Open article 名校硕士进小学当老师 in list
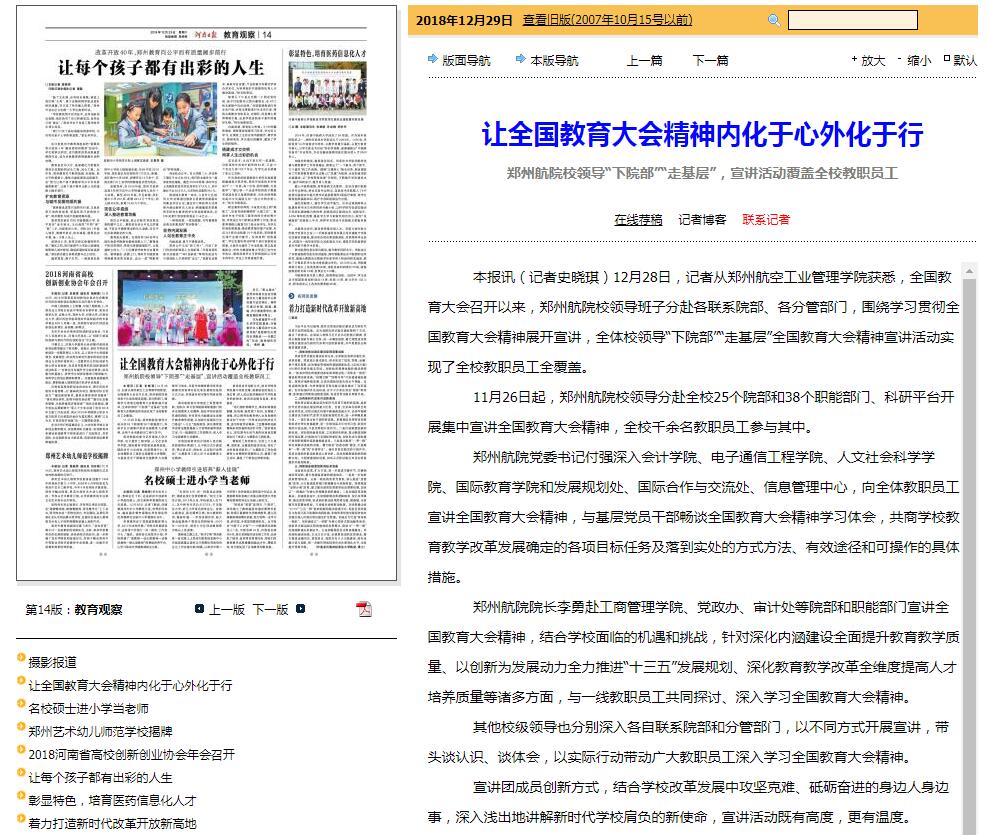 click(89, 708)
